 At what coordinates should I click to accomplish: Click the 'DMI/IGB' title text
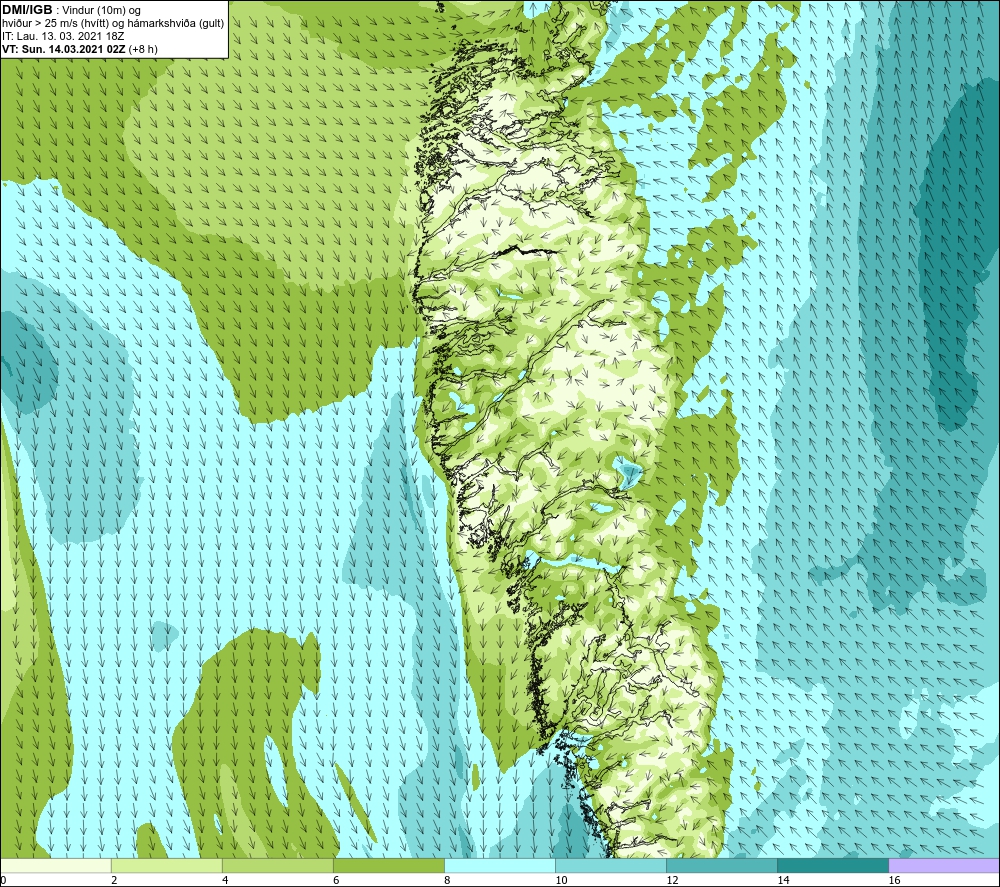pyautogui.click(x=27, y=10)
